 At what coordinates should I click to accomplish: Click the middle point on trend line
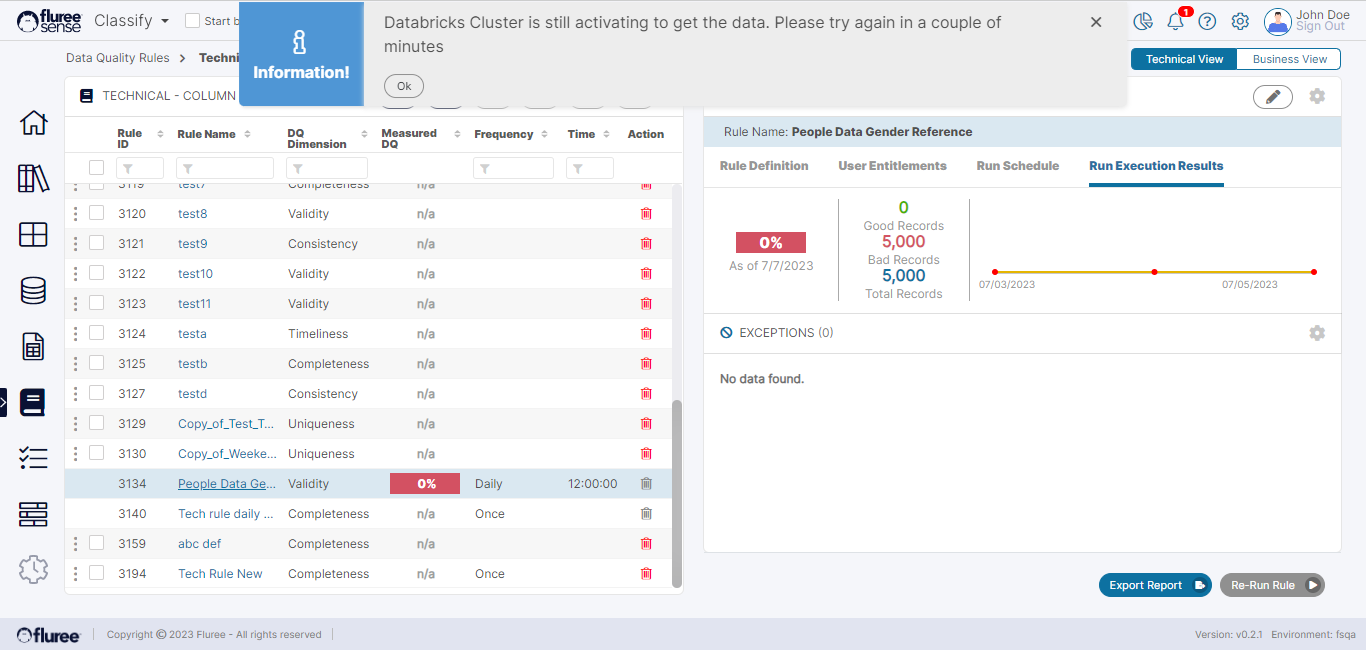[x=1155, y=272]
